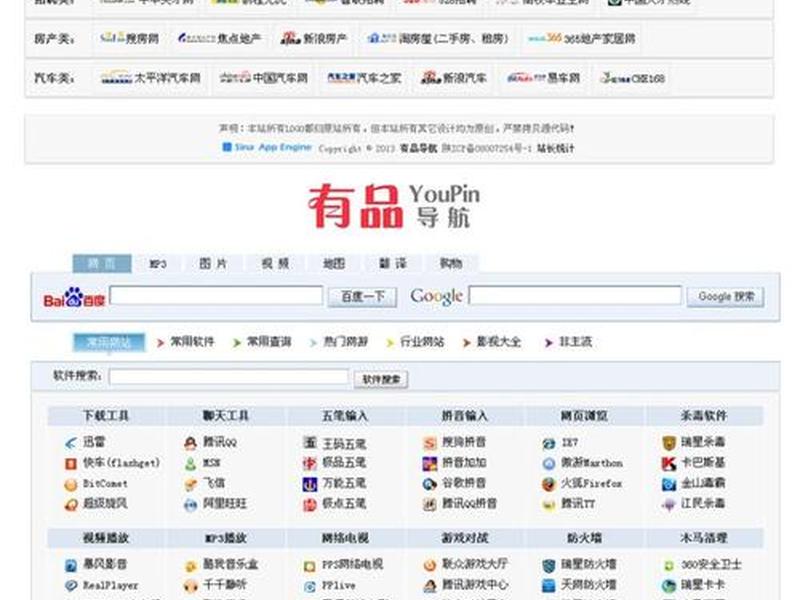
Task: Click the Sina App Engine link
Action: click(267, 147)
